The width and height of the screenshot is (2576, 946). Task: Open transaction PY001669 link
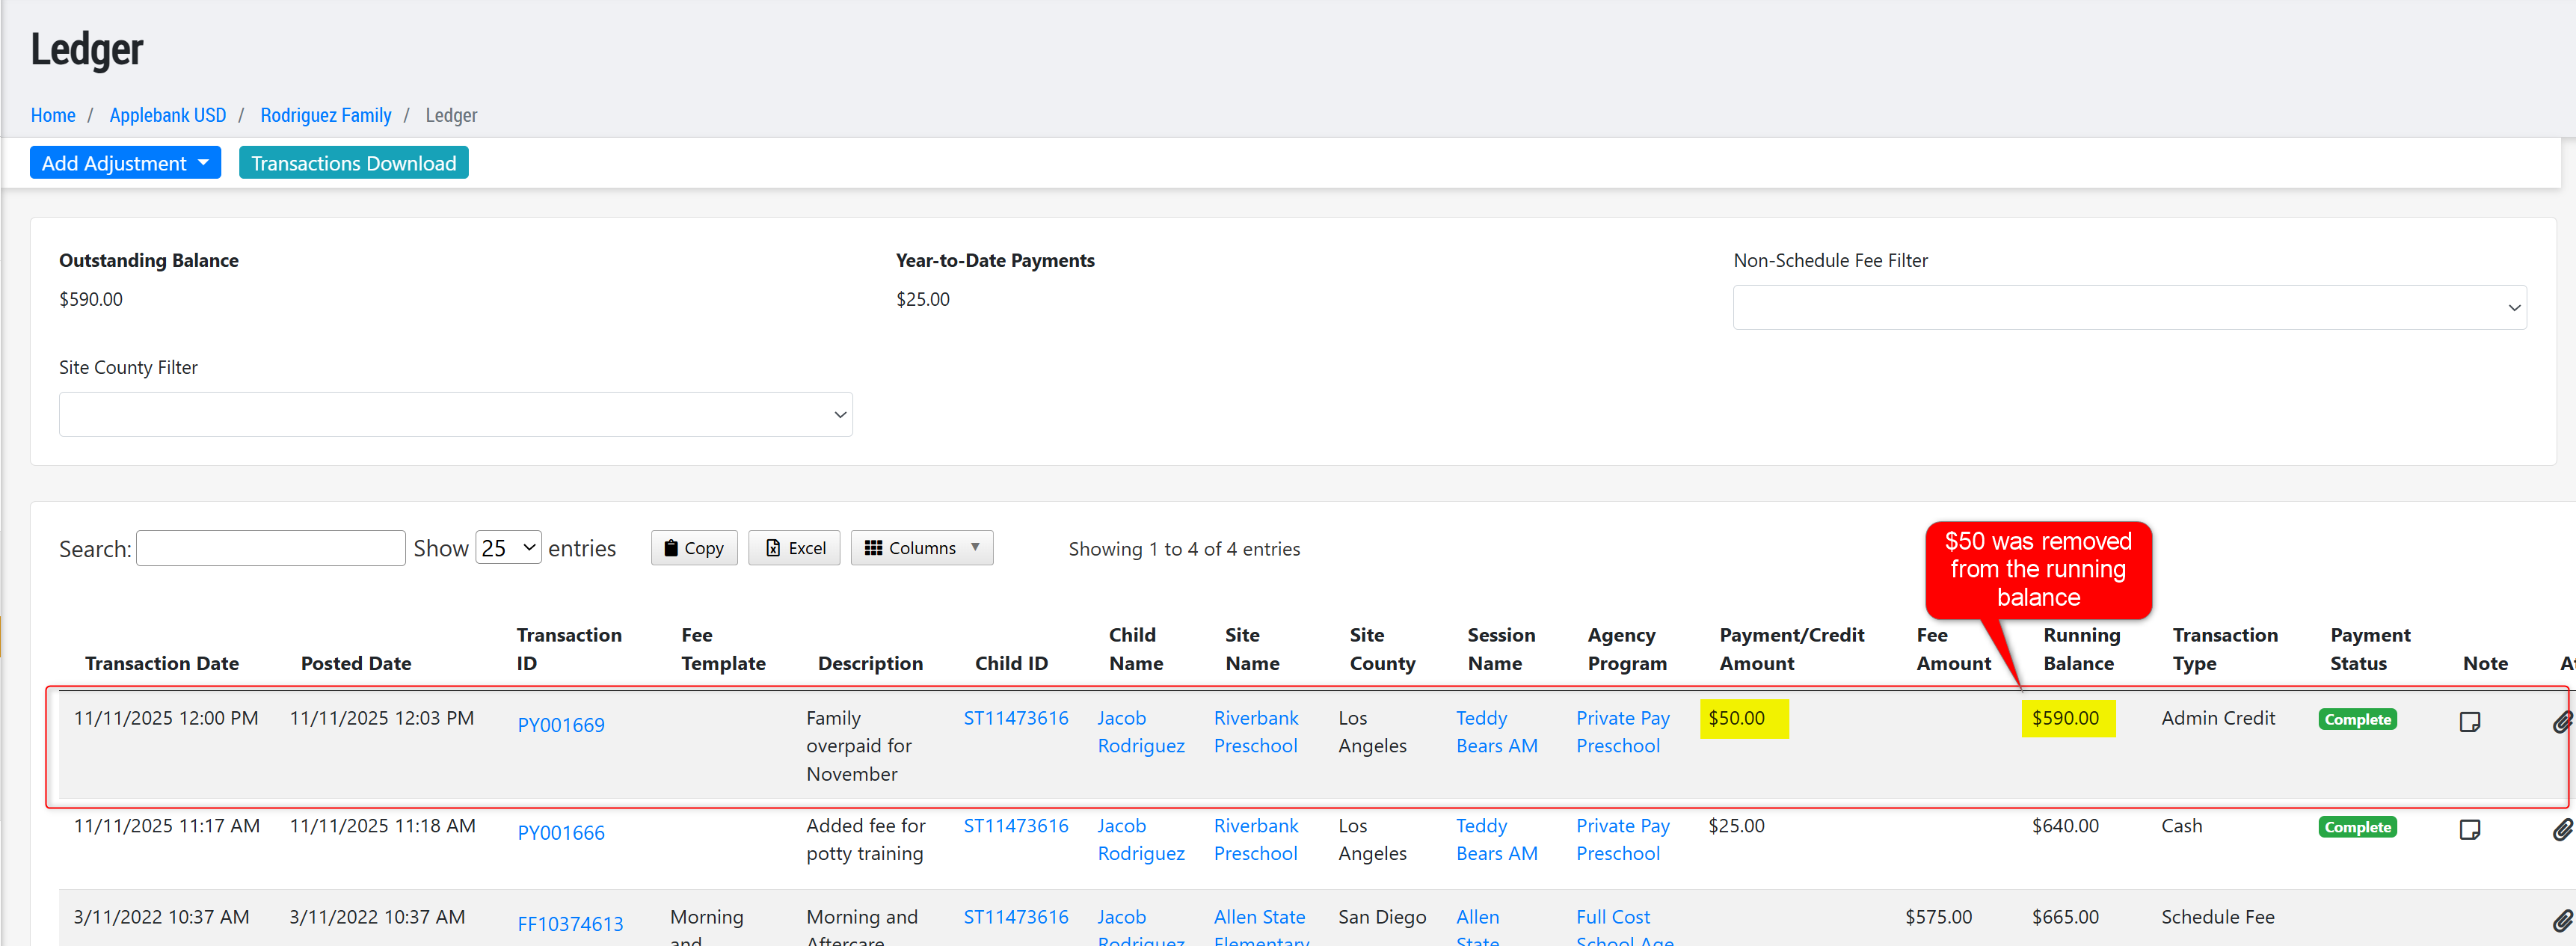point(560,725)
